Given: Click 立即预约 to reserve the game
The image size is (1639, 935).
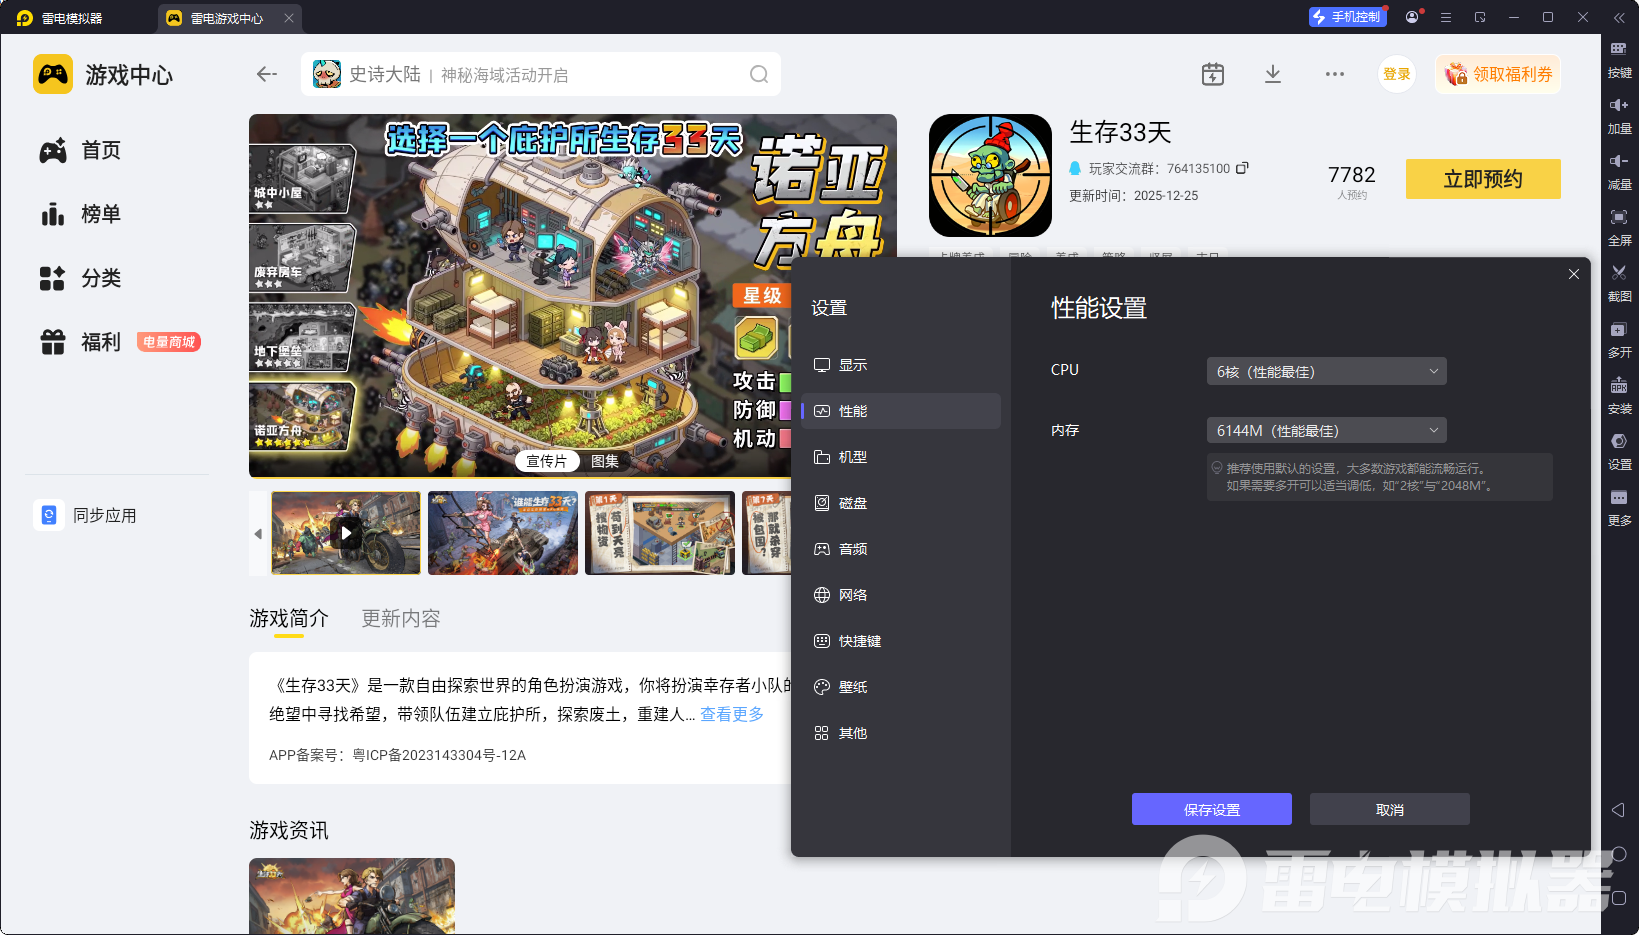Looking at the screenshot, I should [x=1483, y=179].
